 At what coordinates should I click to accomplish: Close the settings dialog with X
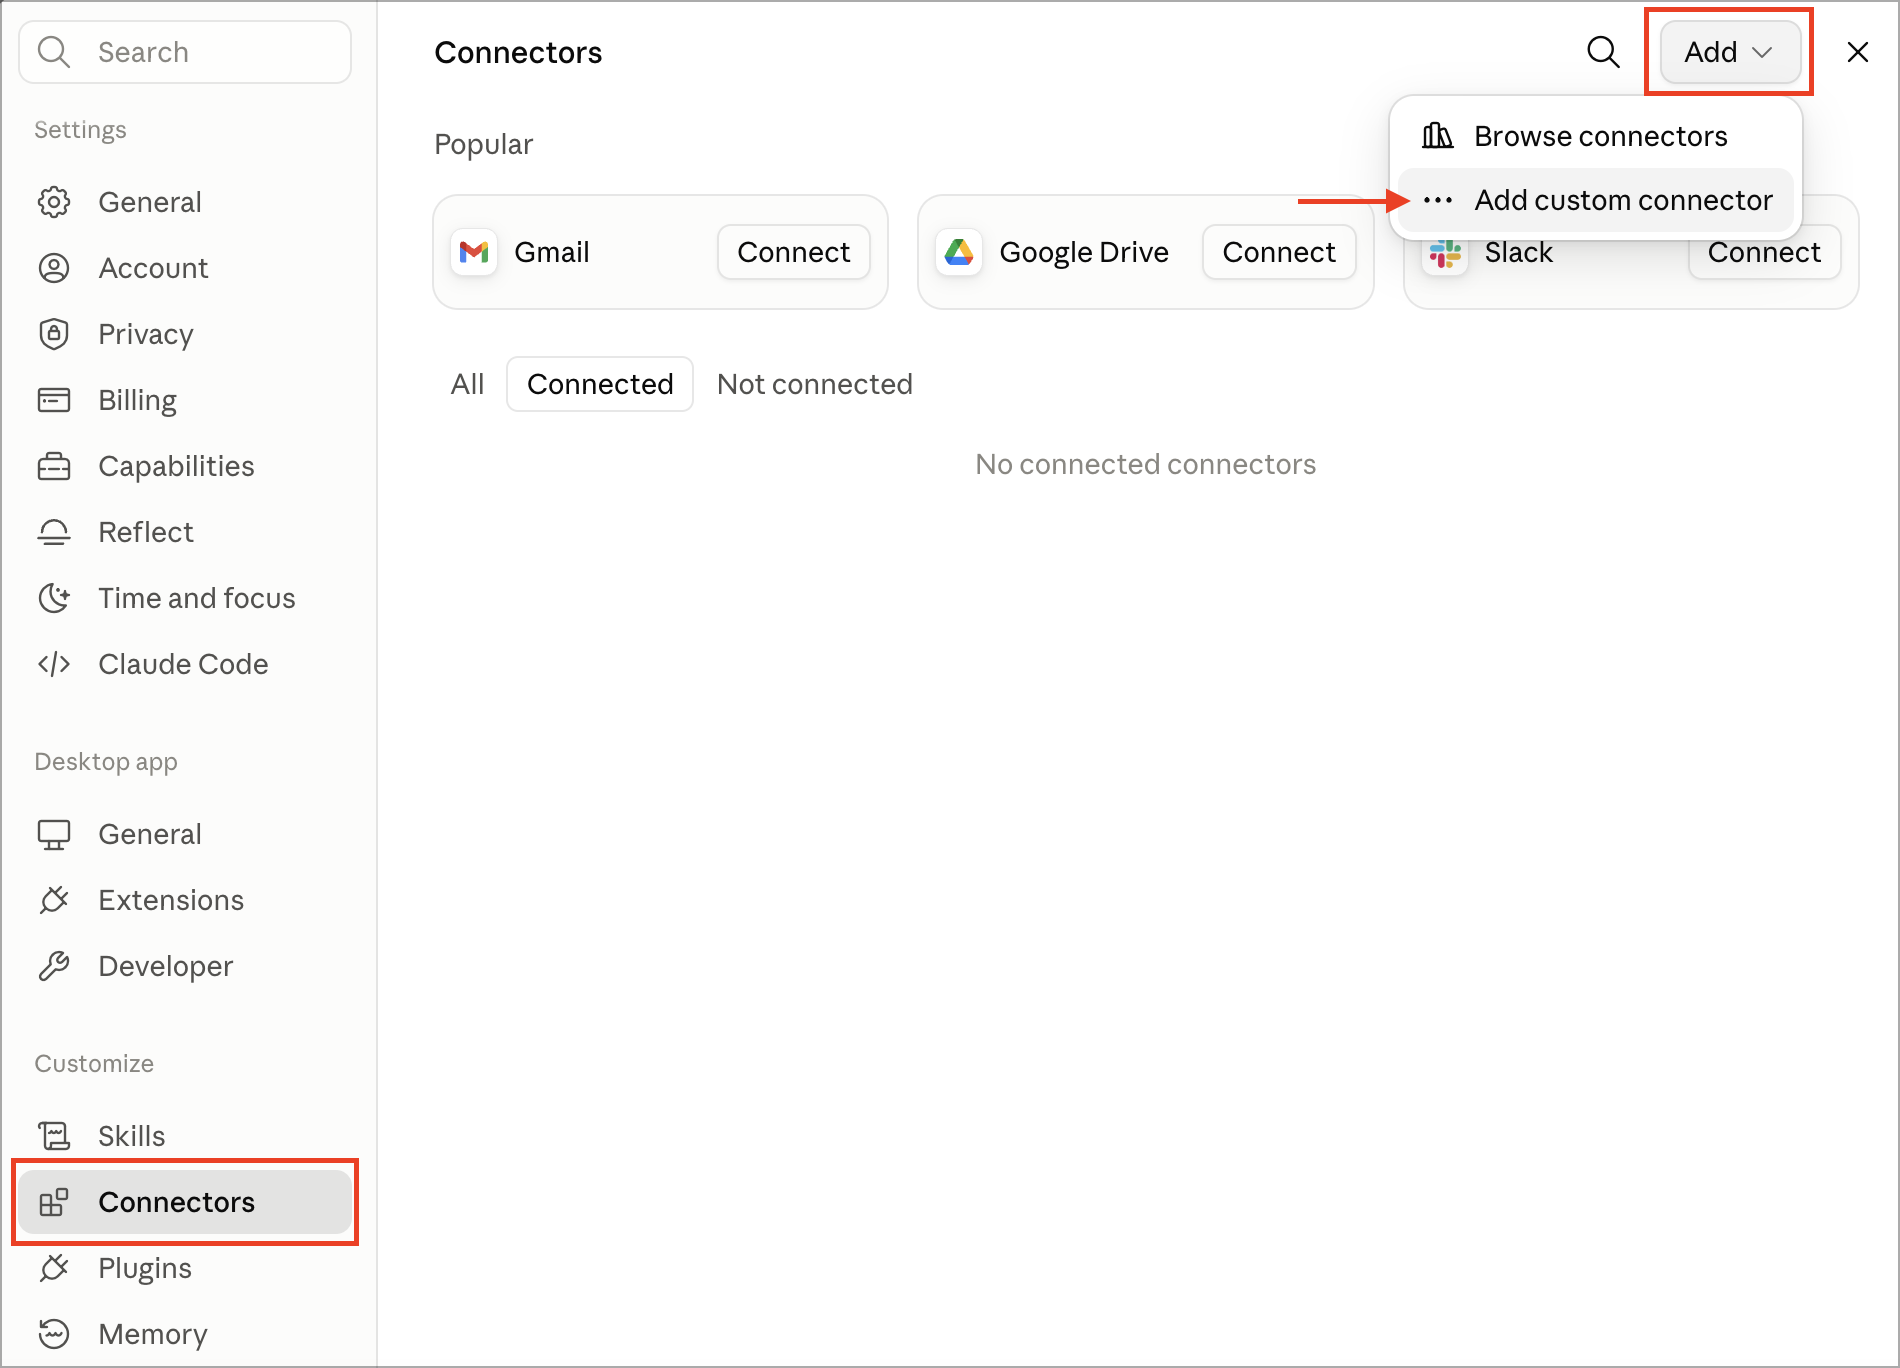click(x=1857, y=52)
